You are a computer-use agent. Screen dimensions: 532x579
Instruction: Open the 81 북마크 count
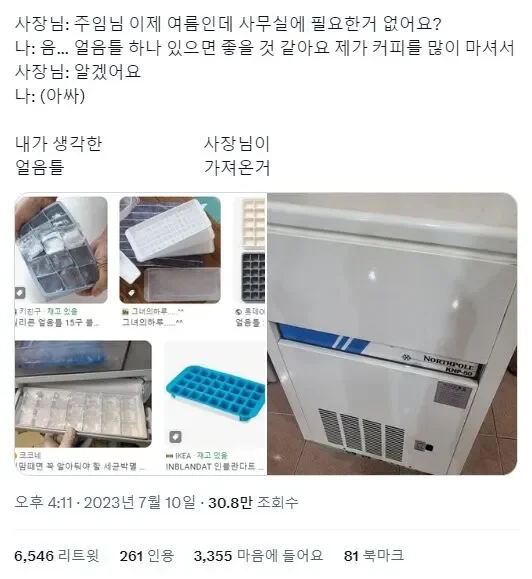374,555
